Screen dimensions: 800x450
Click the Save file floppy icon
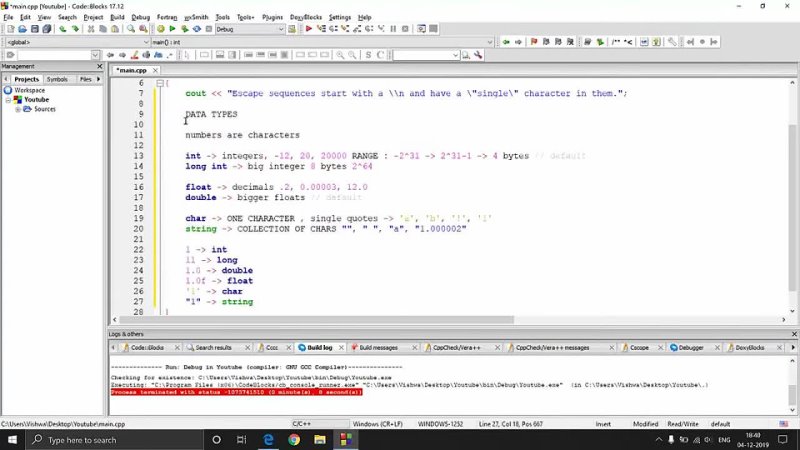tap(35, 29)
